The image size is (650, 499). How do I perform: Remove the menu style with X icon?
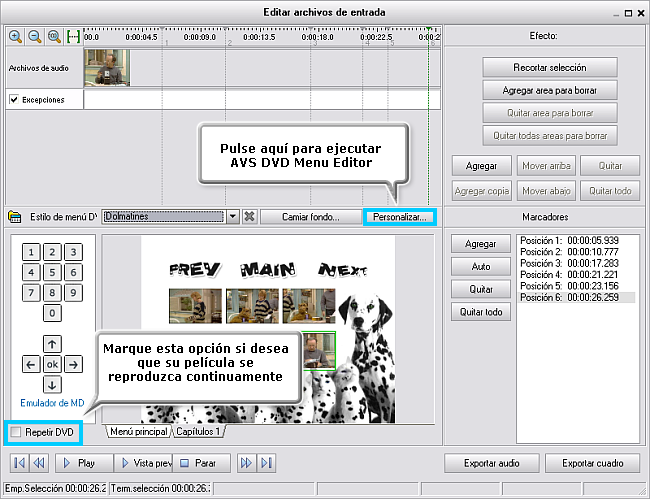249,216
